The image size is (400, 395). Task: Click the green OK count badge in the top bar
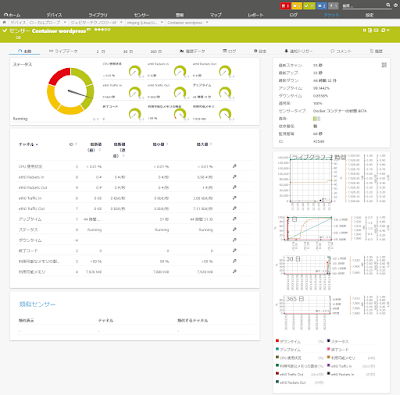click(309, 6)
